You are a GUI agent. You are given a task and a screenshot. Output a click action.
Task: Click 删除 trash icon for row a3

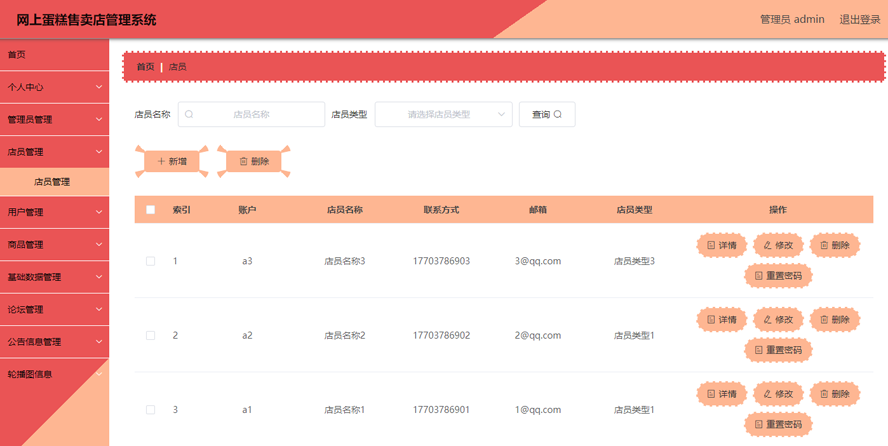pyautogui.click(x=824, y=245)
